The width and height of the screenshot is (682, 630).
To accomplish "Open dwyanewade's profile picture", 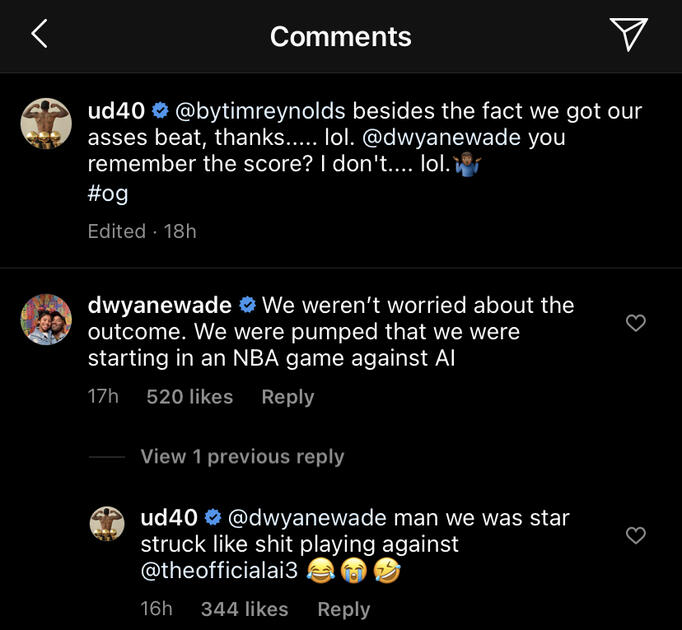I will coord(46,319).
